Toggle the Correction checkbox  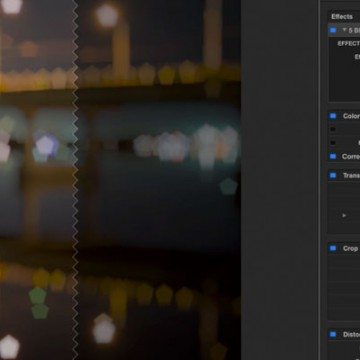(333, 156)
